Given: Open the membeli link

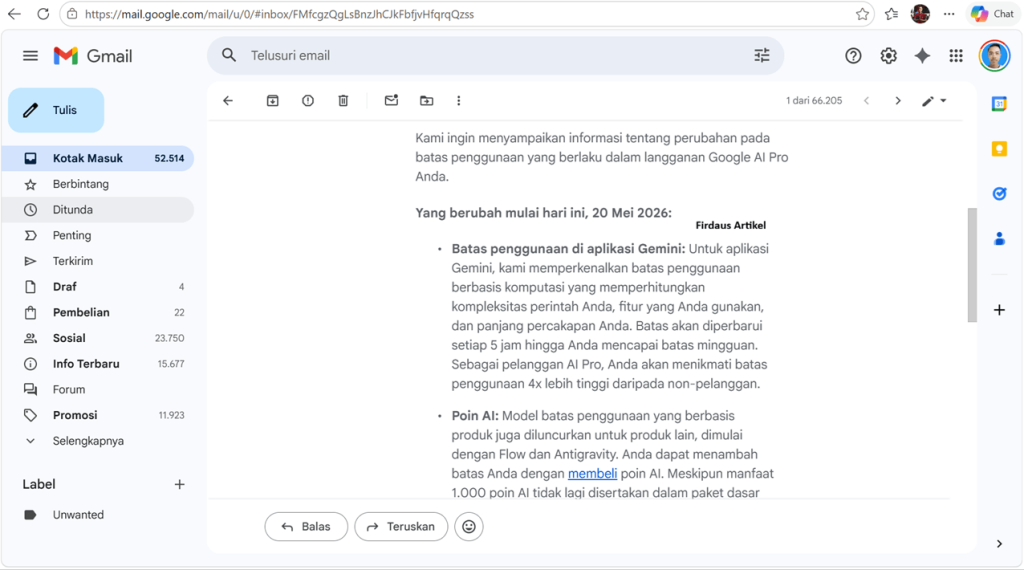Looking at the screenshot, I should (x=592, y=473).
